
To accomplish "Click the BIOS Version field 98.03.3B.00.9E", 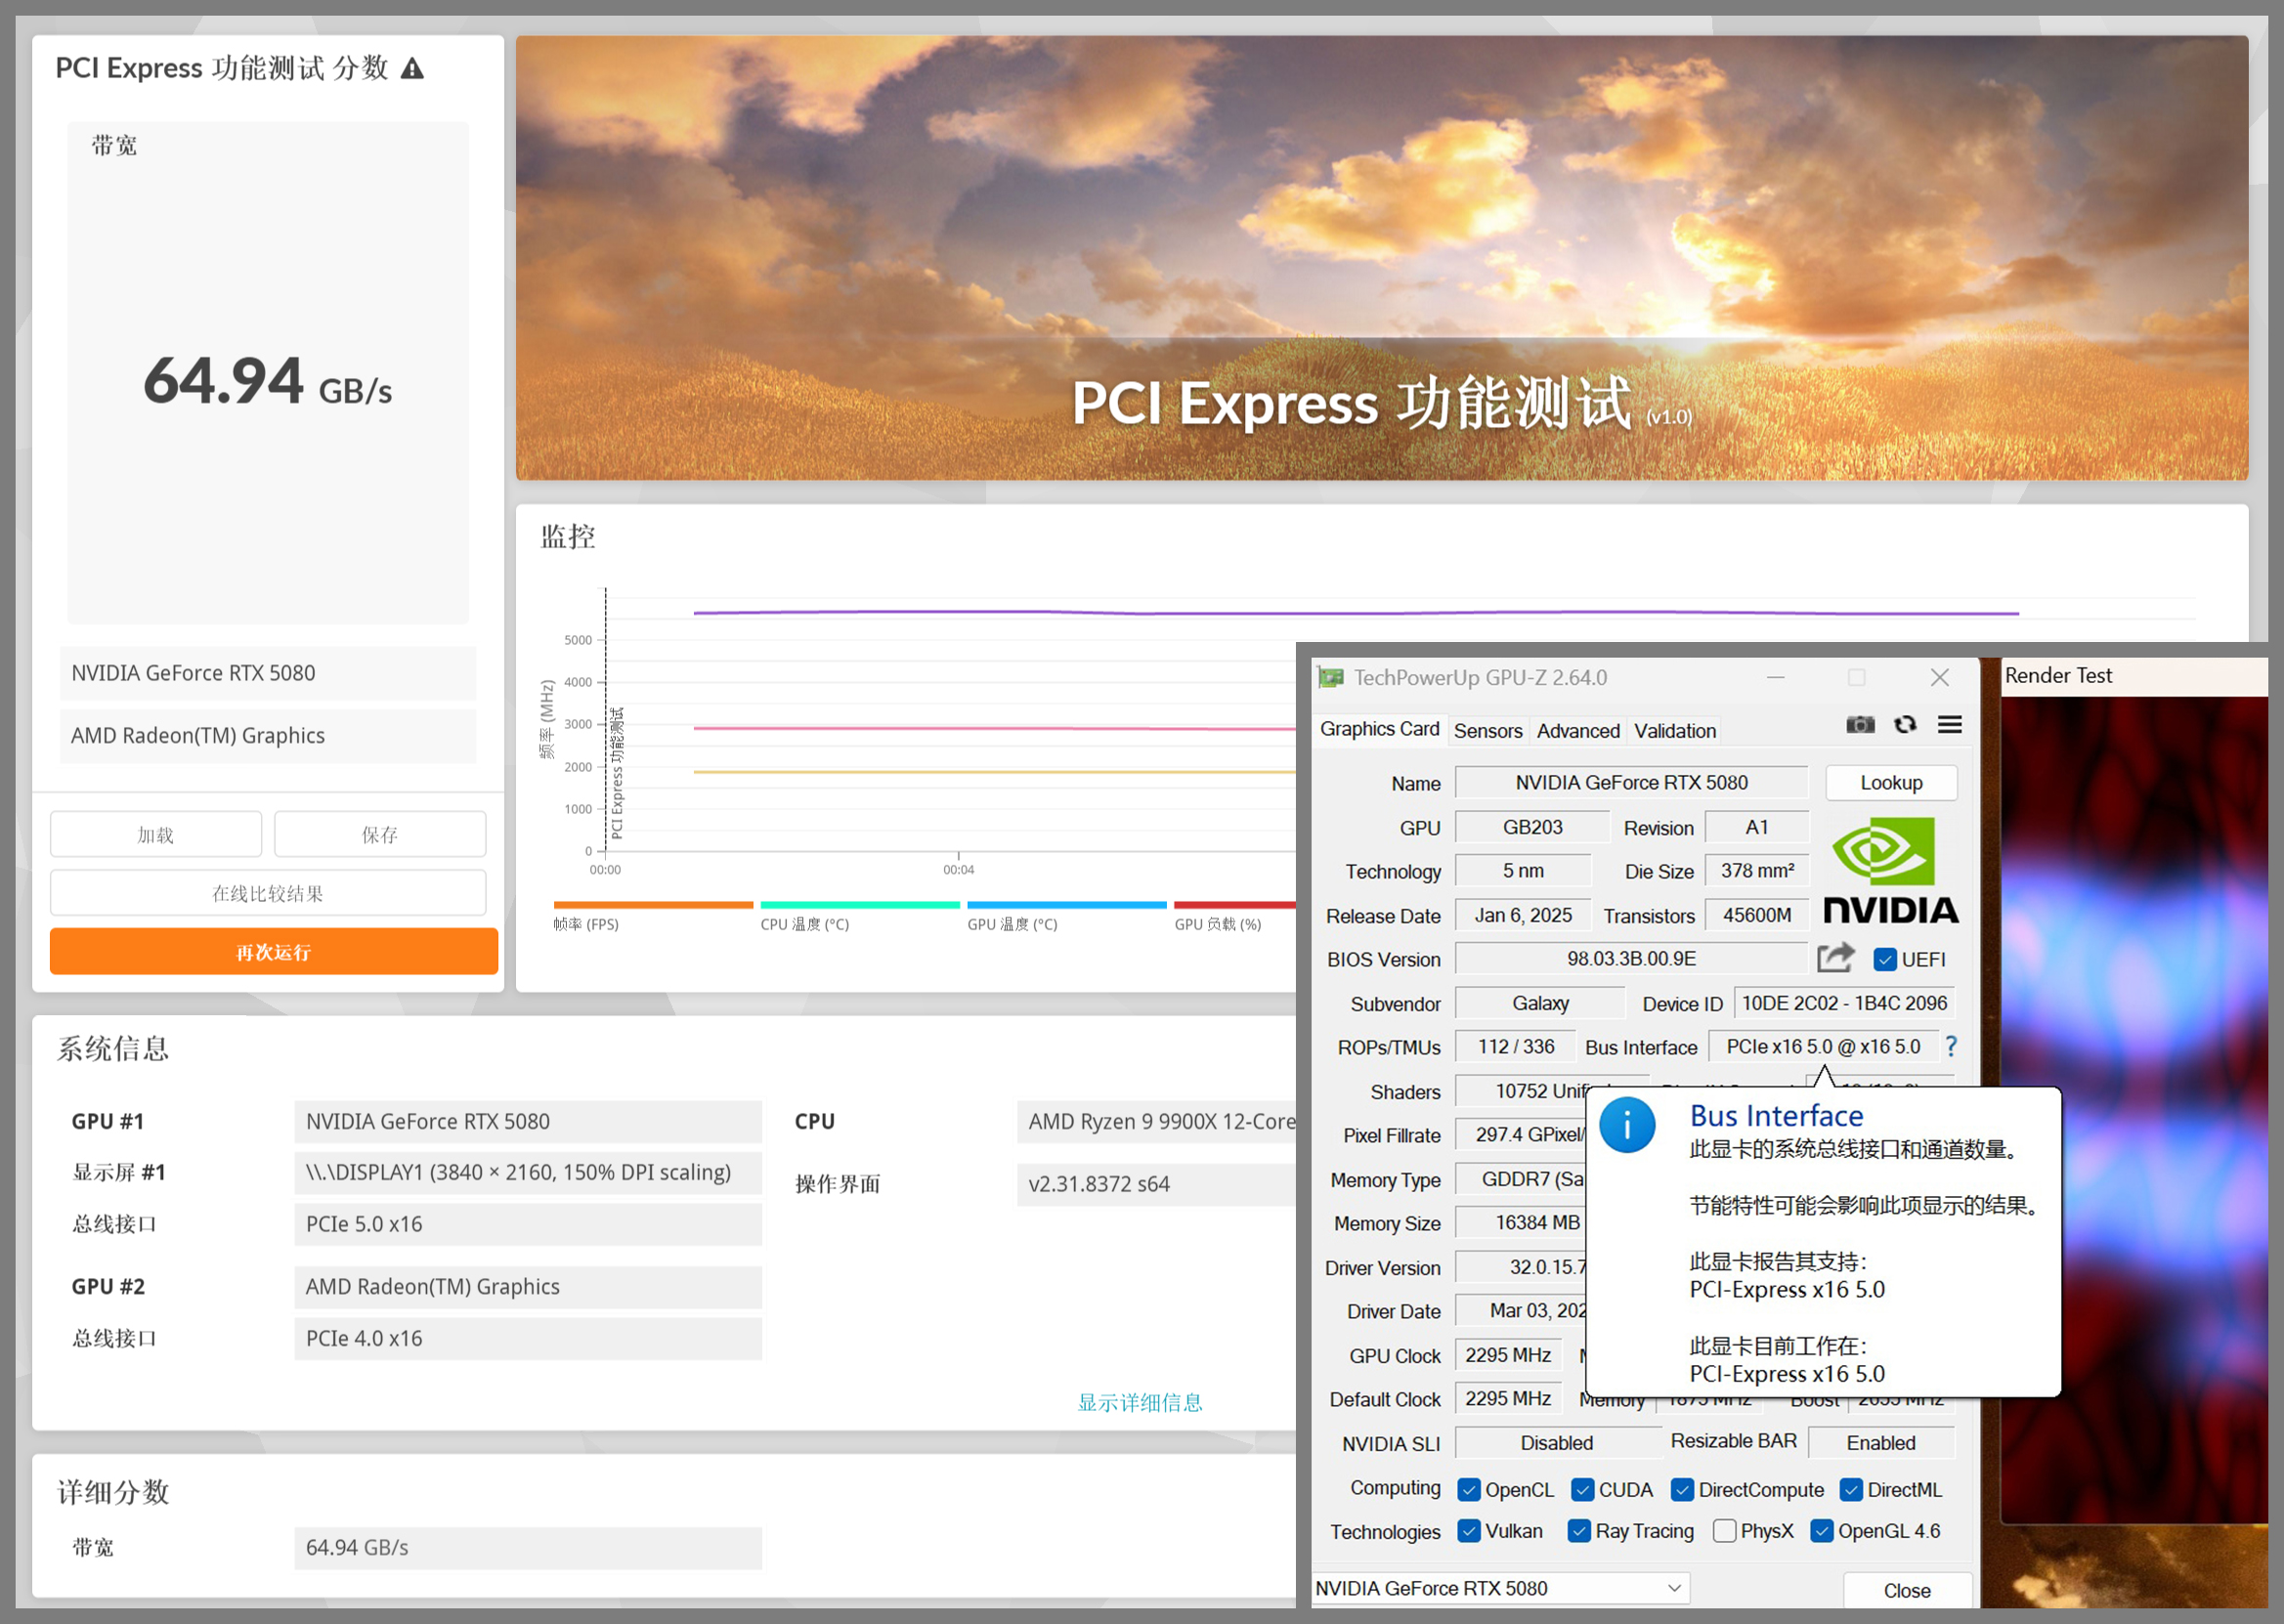I will pyautogui.click(x=1631, y=959).
